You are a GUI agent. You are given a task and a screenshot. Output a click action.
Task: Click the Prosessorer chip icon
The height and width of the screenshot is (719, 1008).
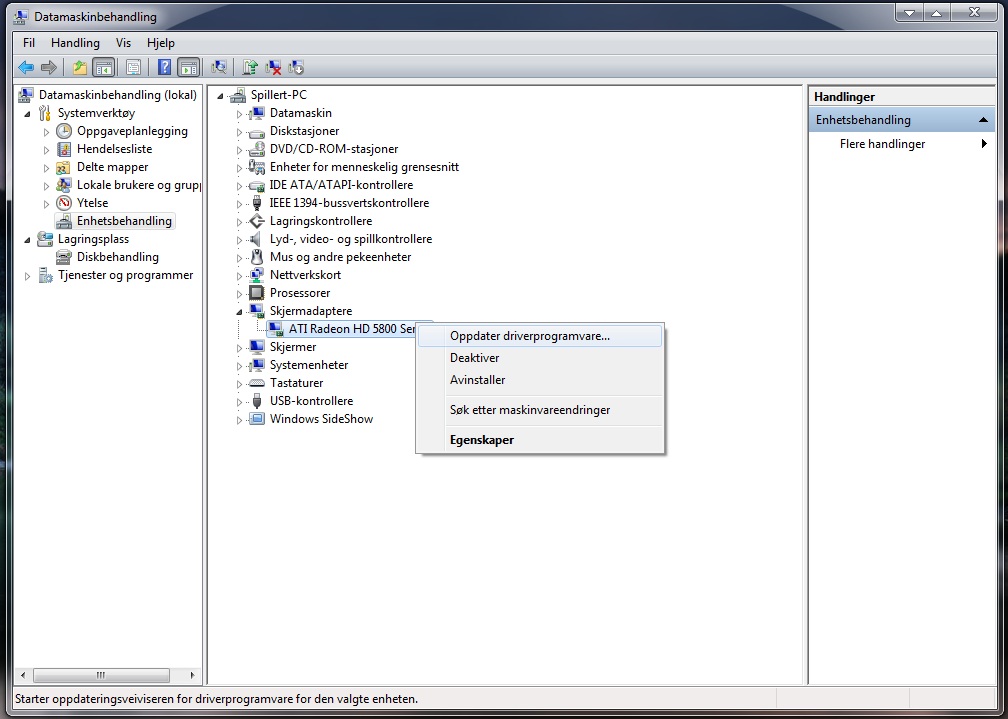[256, 293]
